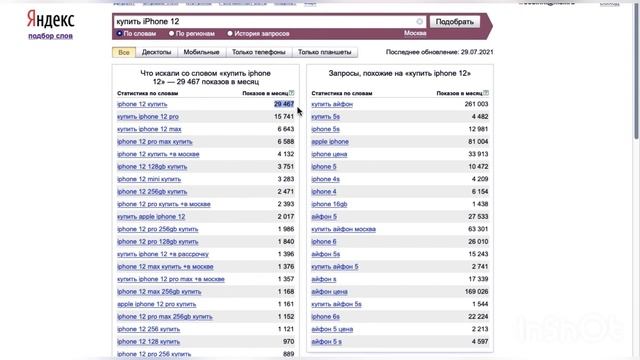Click the Яндекс logo

coord(51,19)
